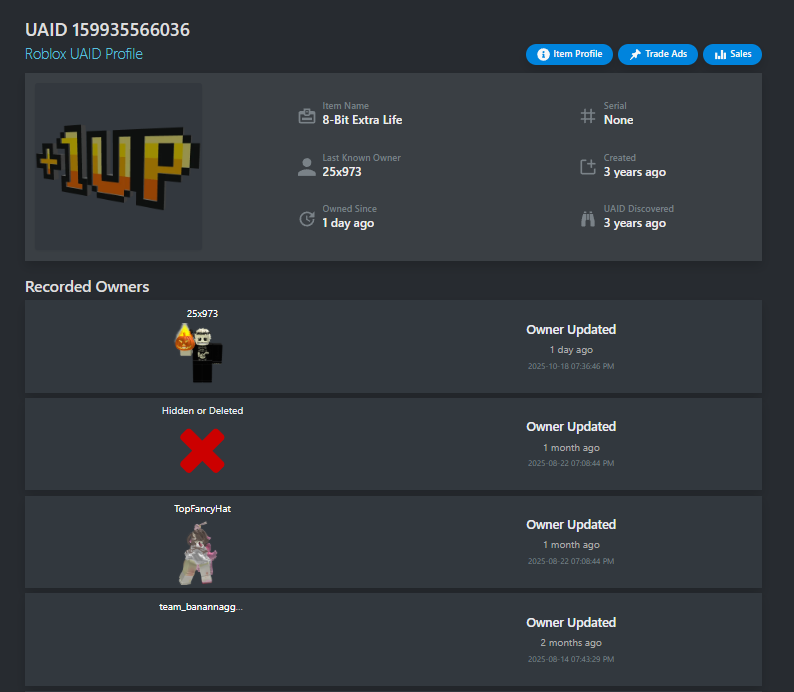
Task: Open the Trade Ads button
Action: click(x=658, y=54)
